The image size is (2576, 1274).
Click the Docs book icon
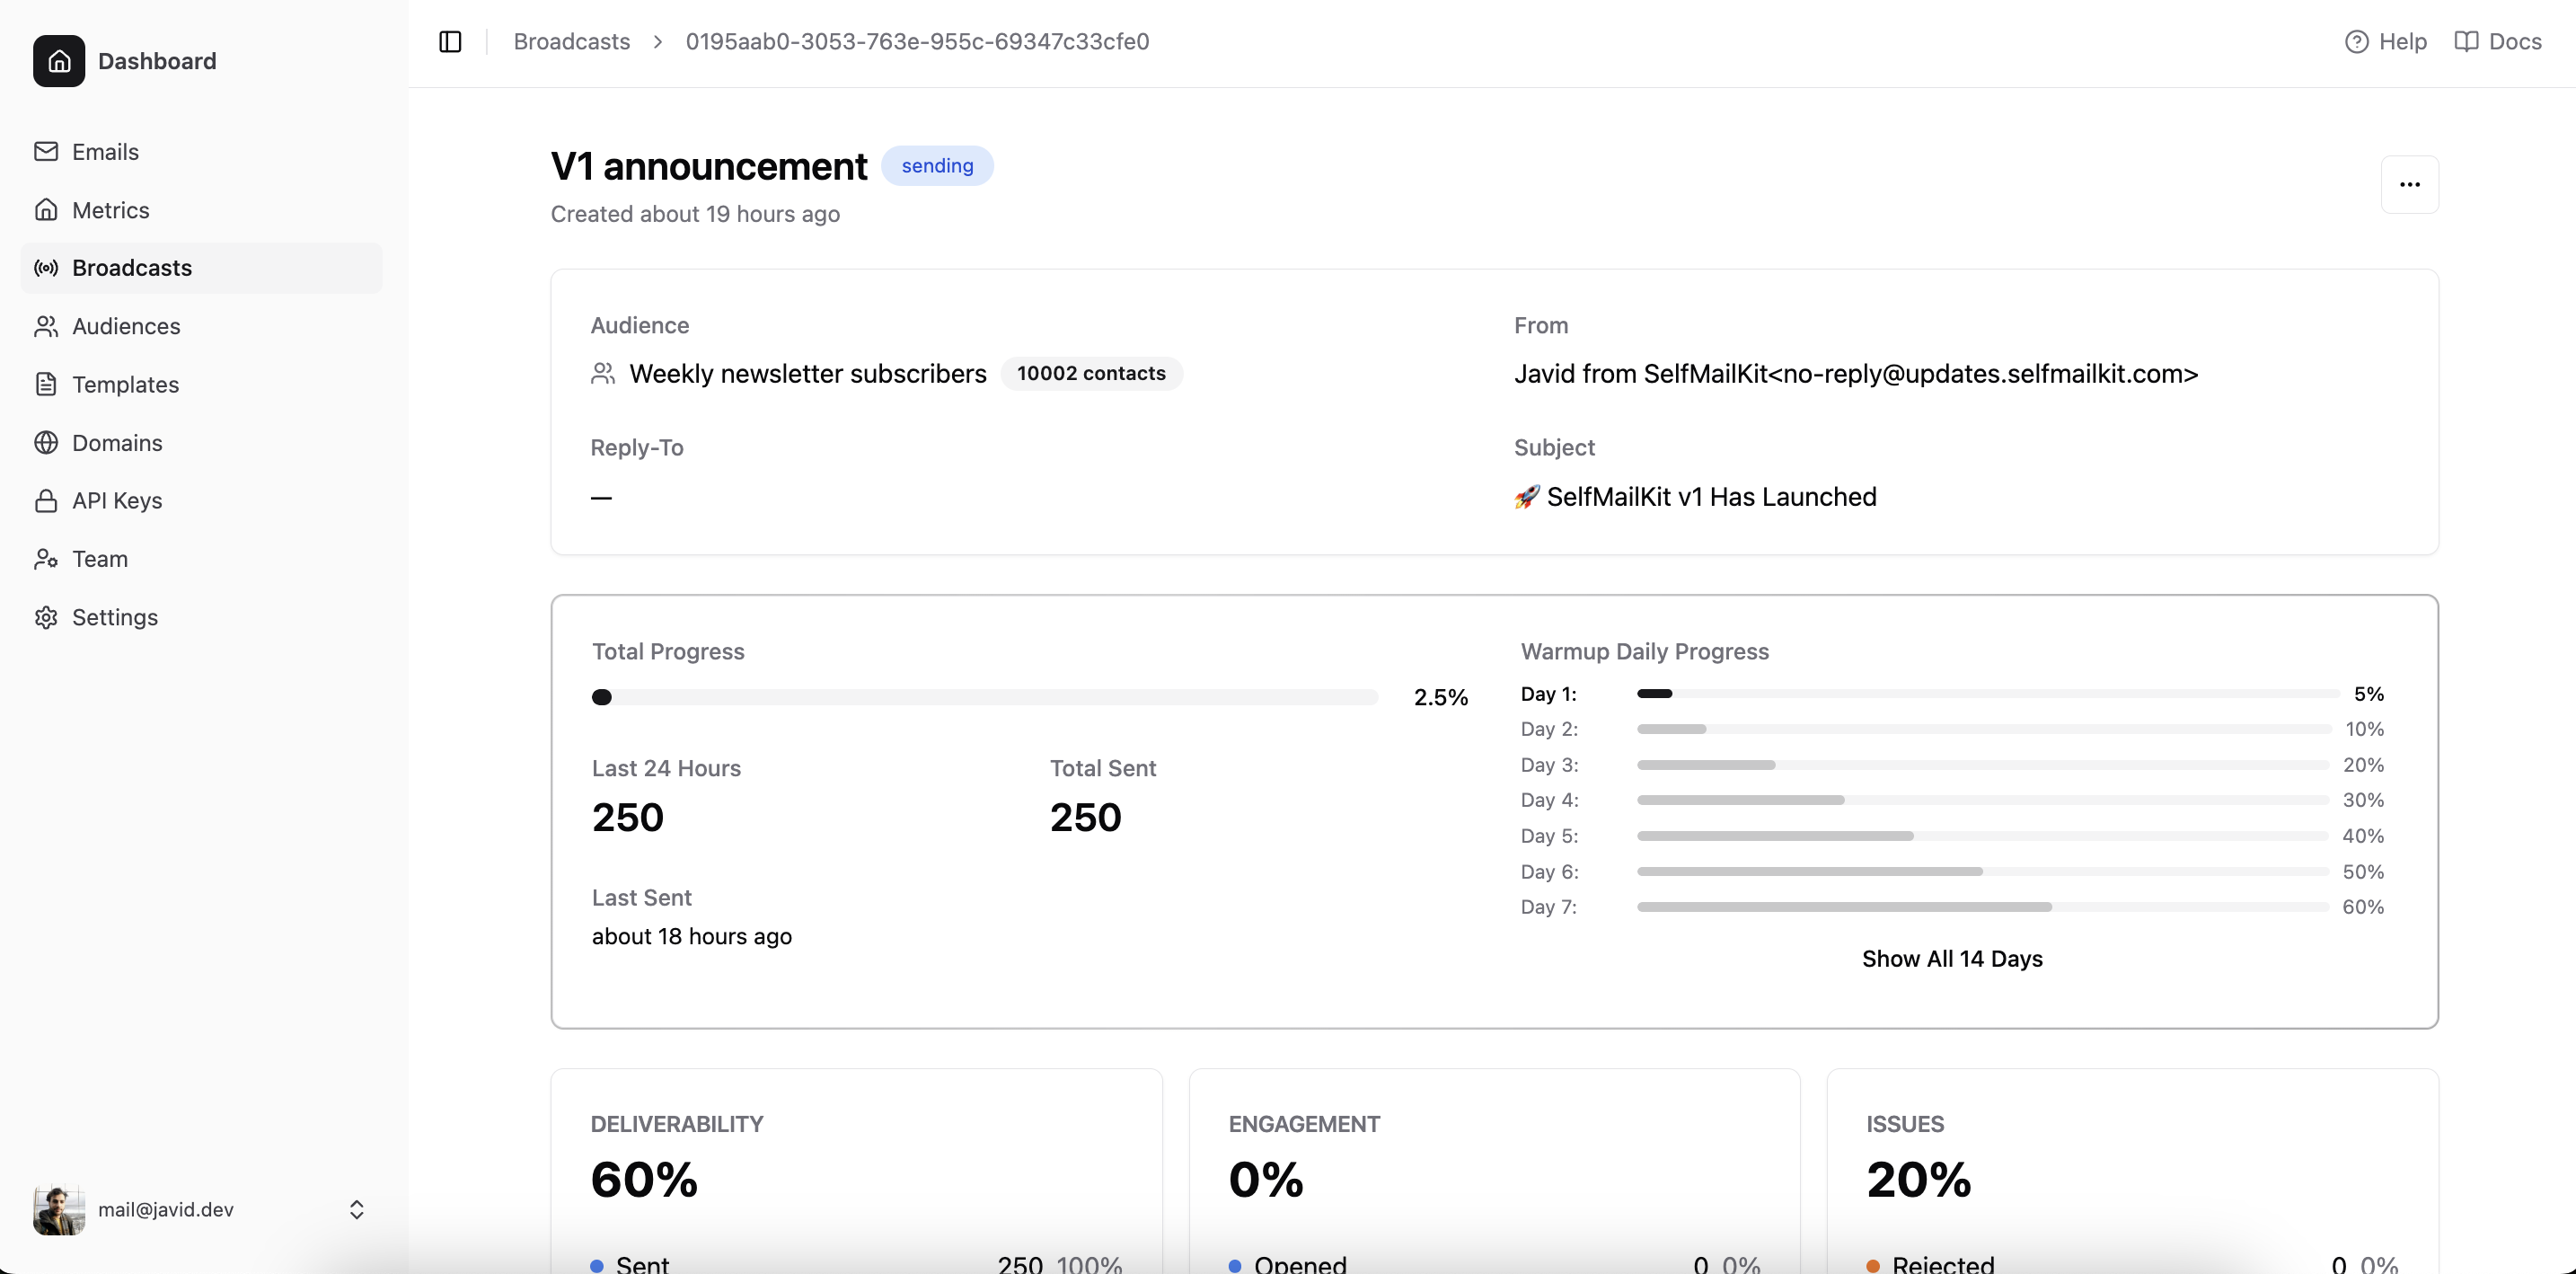click(x=2466, y=41)
